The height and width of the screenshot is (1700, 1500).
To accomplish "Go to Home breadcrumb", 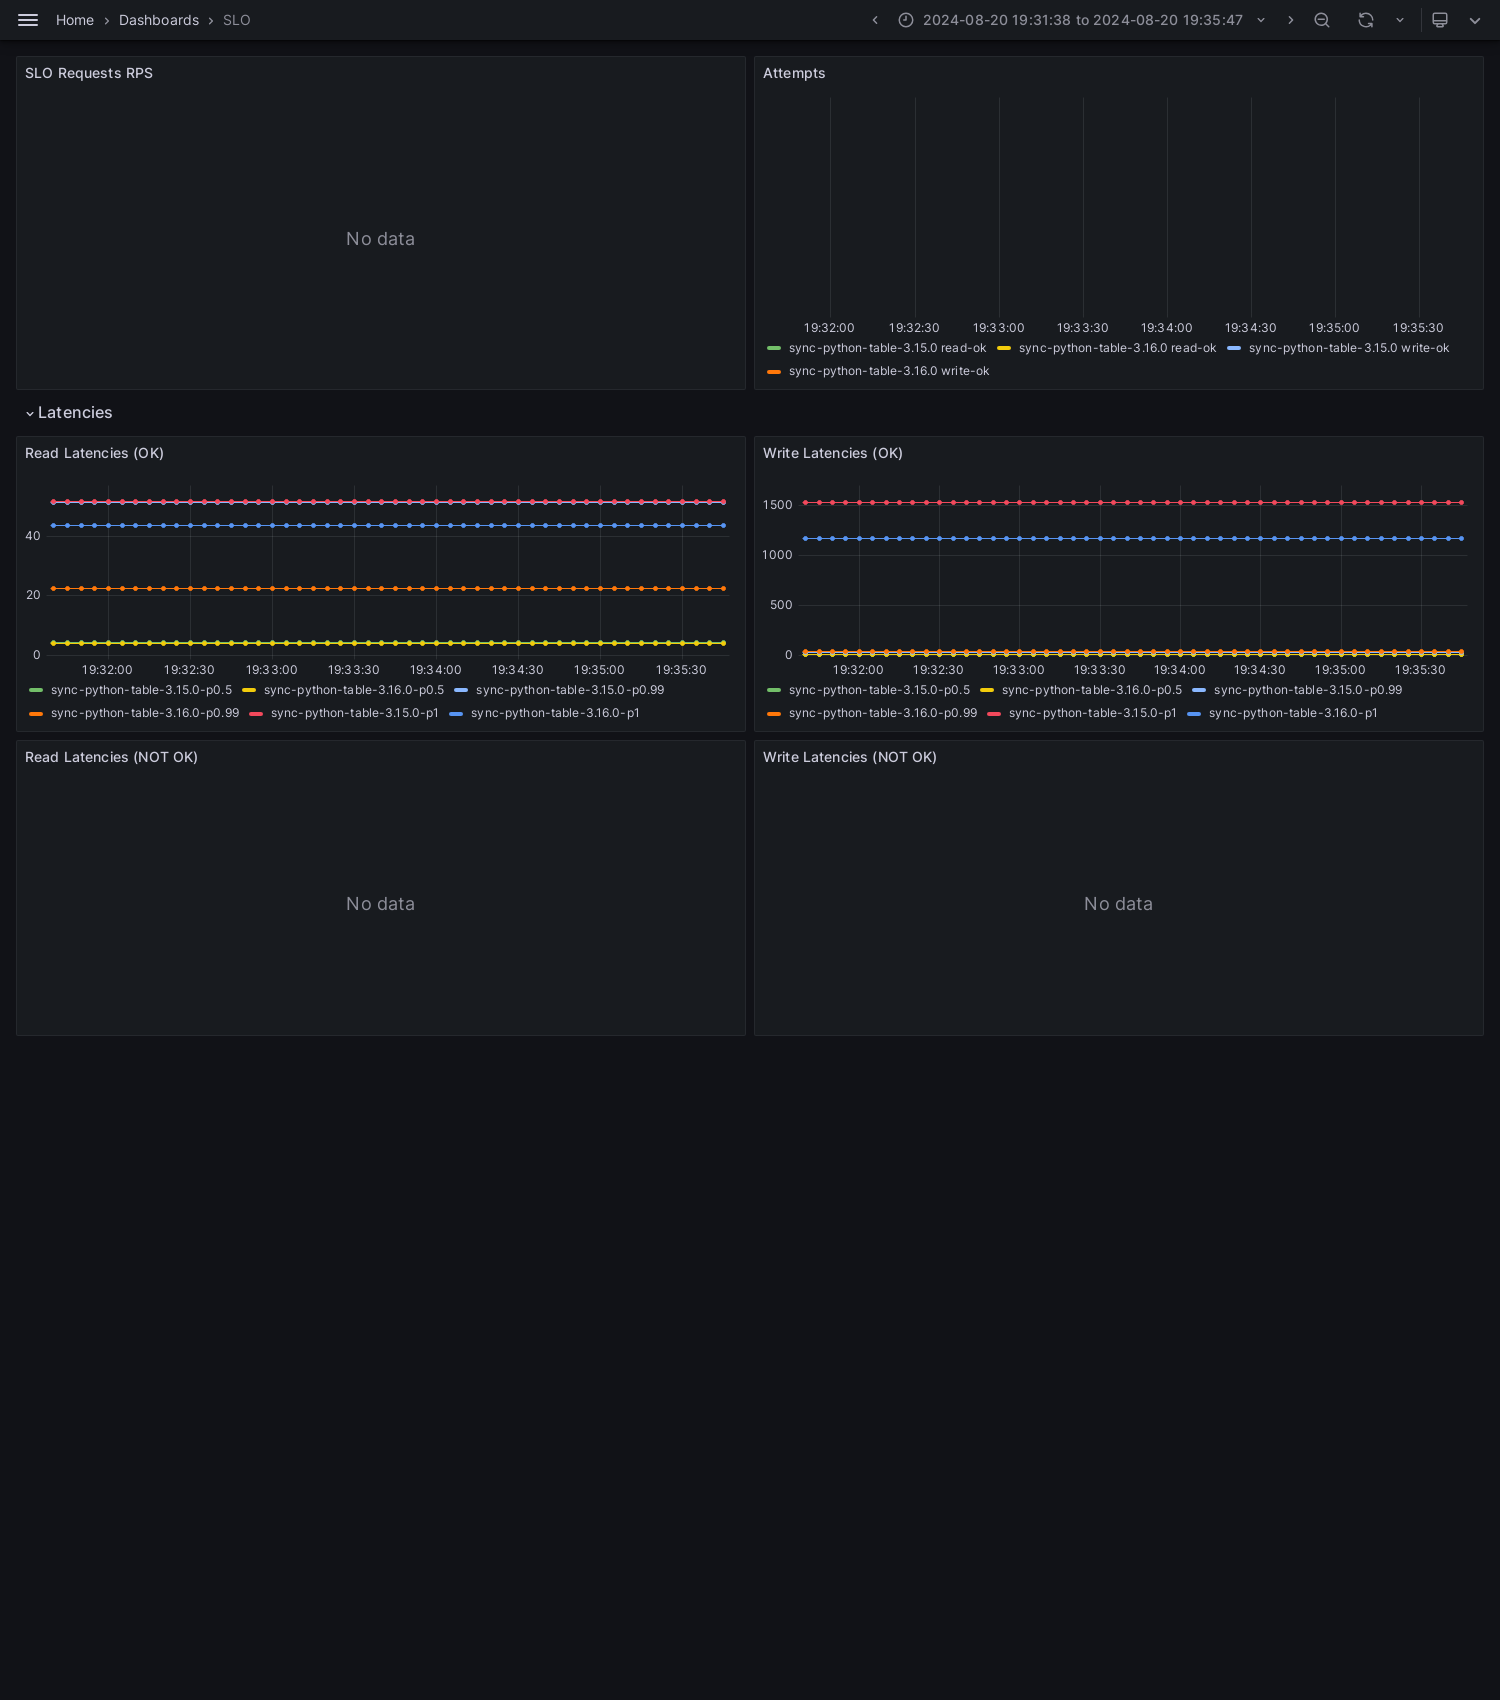I will pyautogui.click(x=75, y=20).
